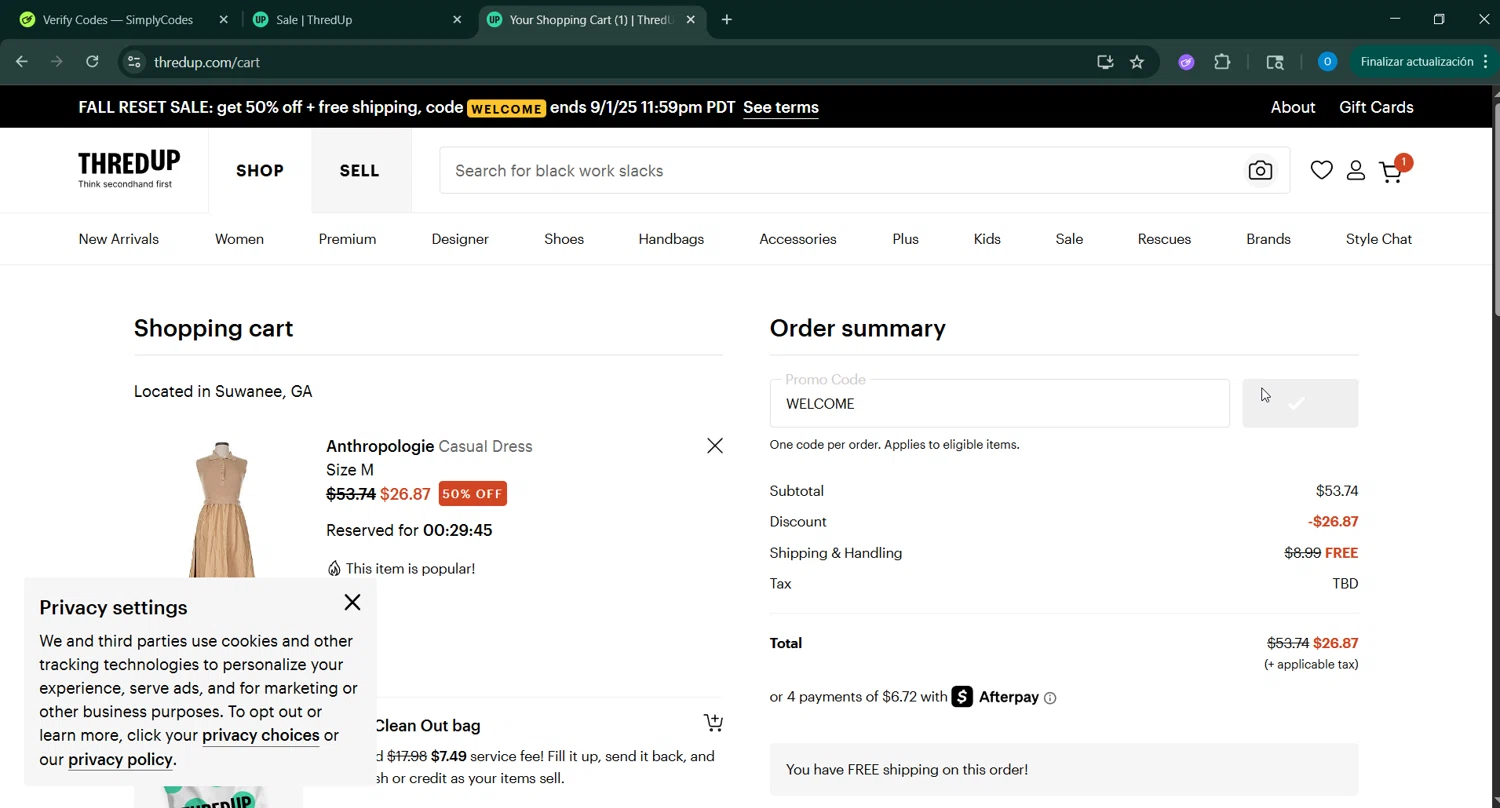Click the FREE shipping value
Image resolution: width=1500 pixels, height=808 pixels.
point(1341,553)
